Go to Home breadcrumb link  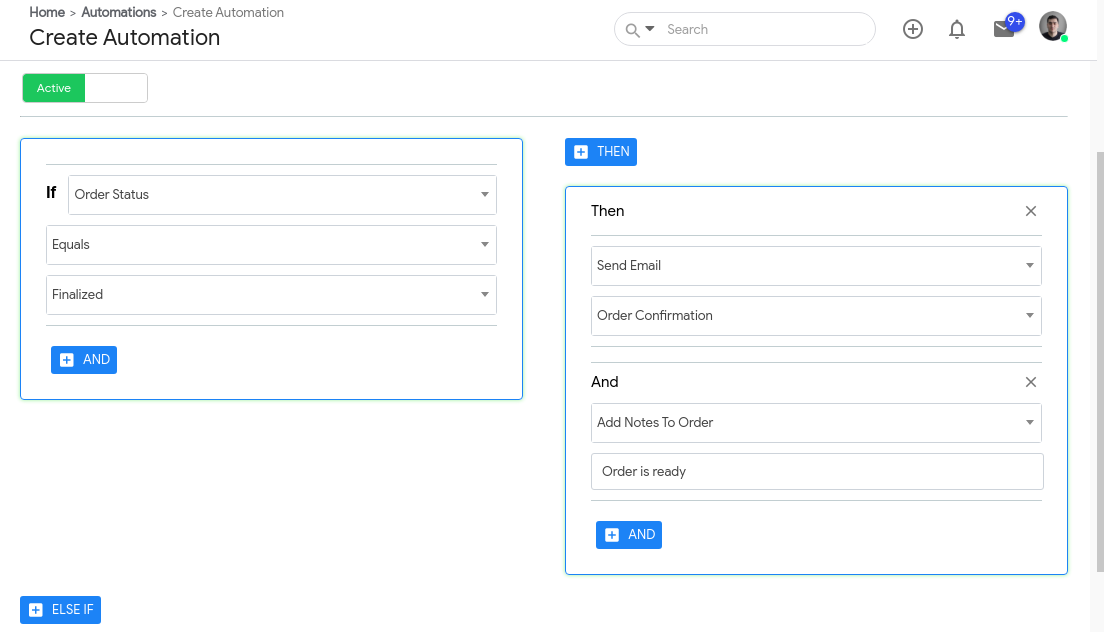47,13
